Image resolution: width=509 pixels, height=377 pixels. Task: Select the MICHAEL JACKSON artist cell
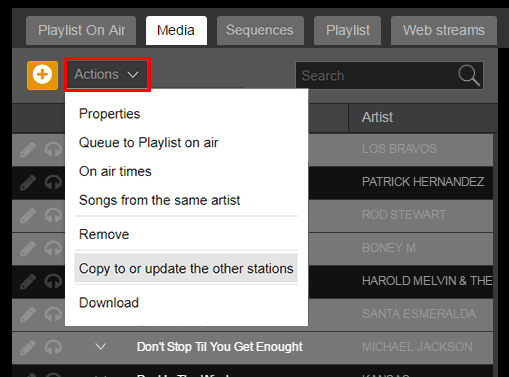417,347
